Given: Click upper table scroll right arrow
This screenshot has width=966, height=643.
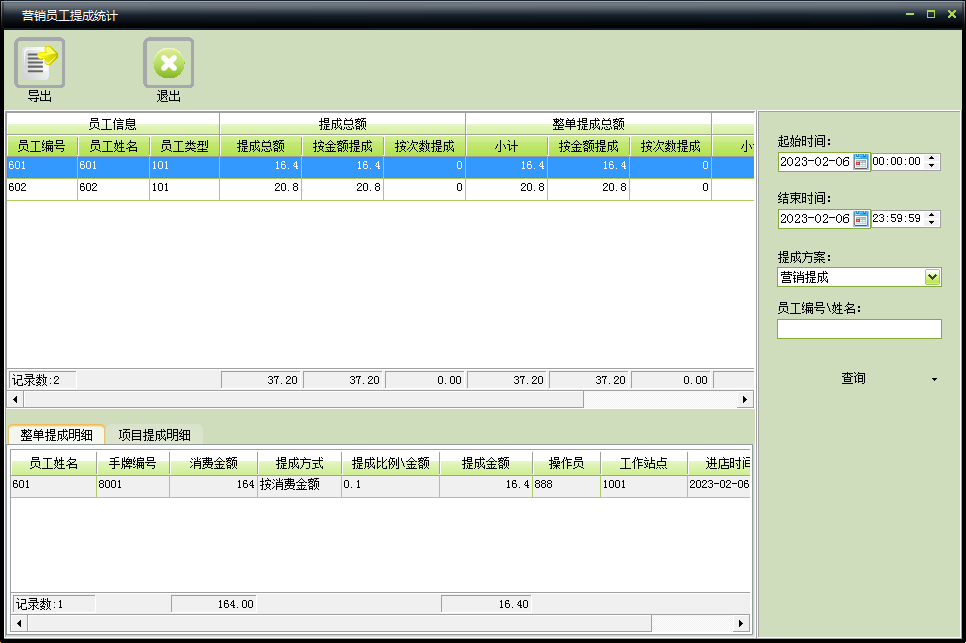Looking at the screenshot, I should pyautogui.click(x=745, y=399).
